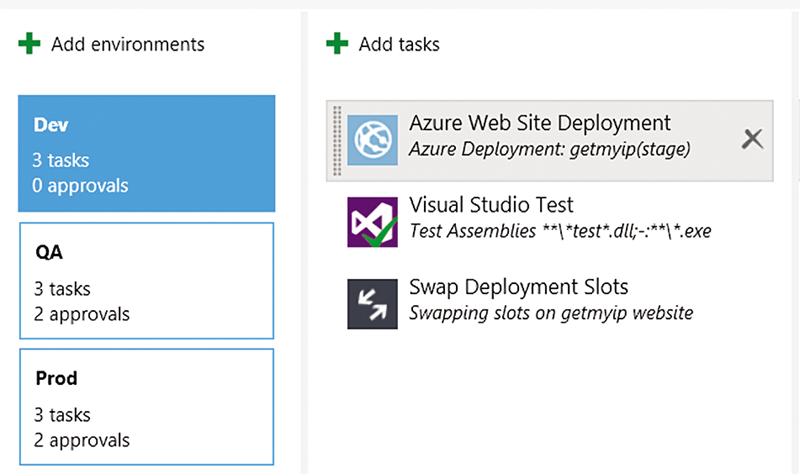Select the Dev environment card
The width and height of the screenshot is (800, 474).
coord(146,153)
